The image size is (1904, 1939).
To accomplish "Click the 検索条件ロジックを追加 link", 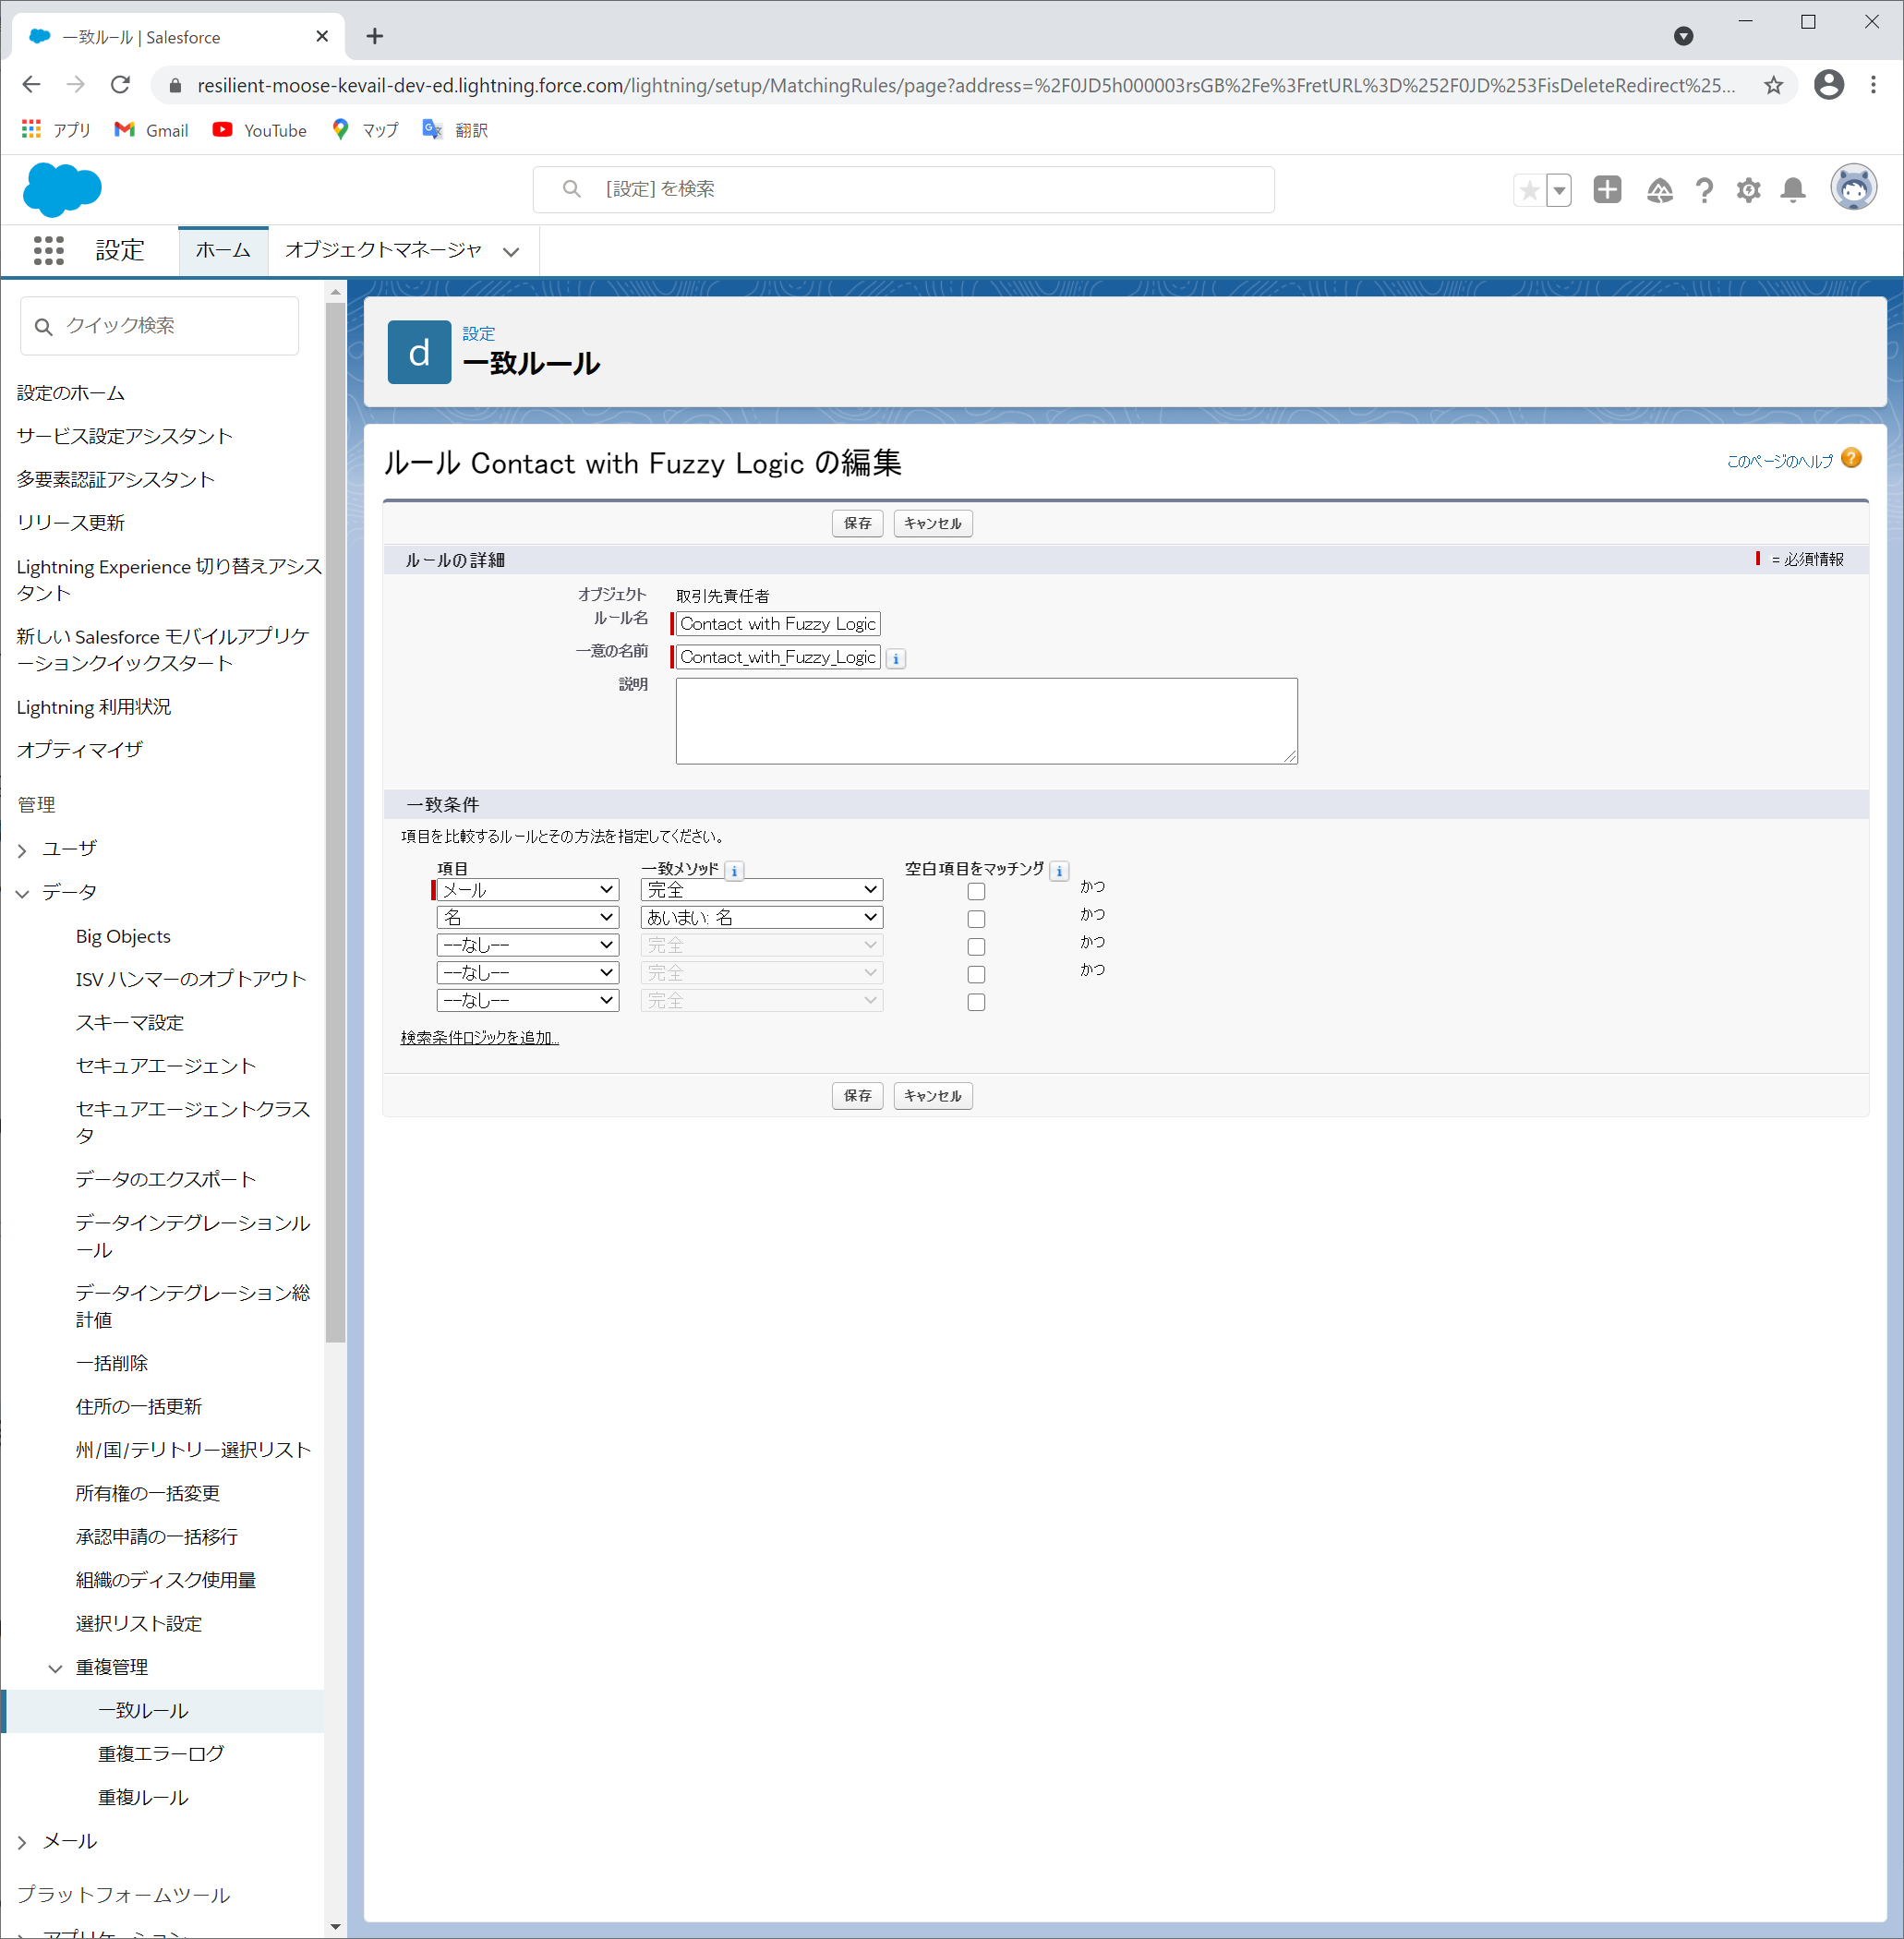I will pyautogui.click(x=479, y=1038).
